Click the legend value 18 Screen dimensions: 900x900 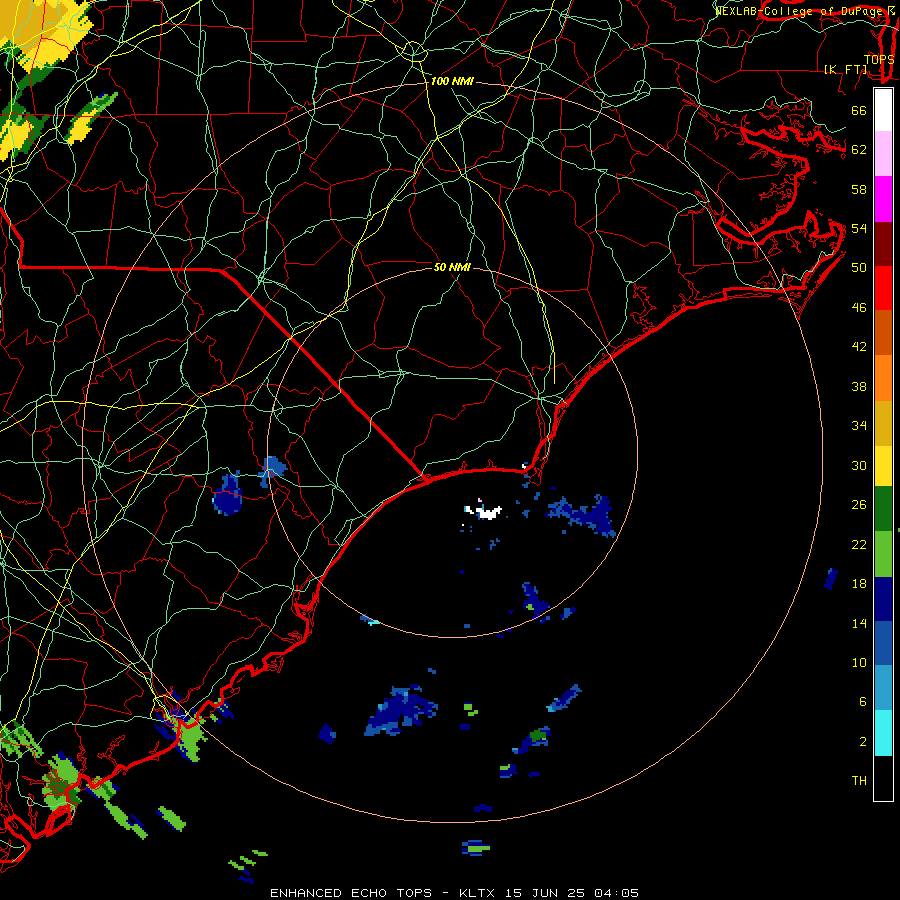point(859,584)
